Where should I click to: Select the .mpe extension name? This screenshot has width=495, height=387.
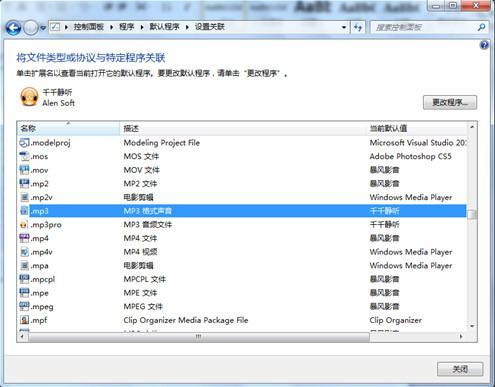click(x=40, y=293)
